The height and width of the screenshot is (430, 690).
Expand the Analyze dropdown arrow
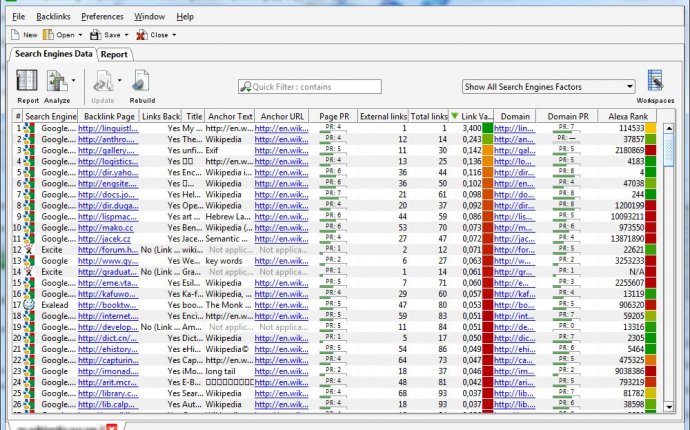coord(73,81)
